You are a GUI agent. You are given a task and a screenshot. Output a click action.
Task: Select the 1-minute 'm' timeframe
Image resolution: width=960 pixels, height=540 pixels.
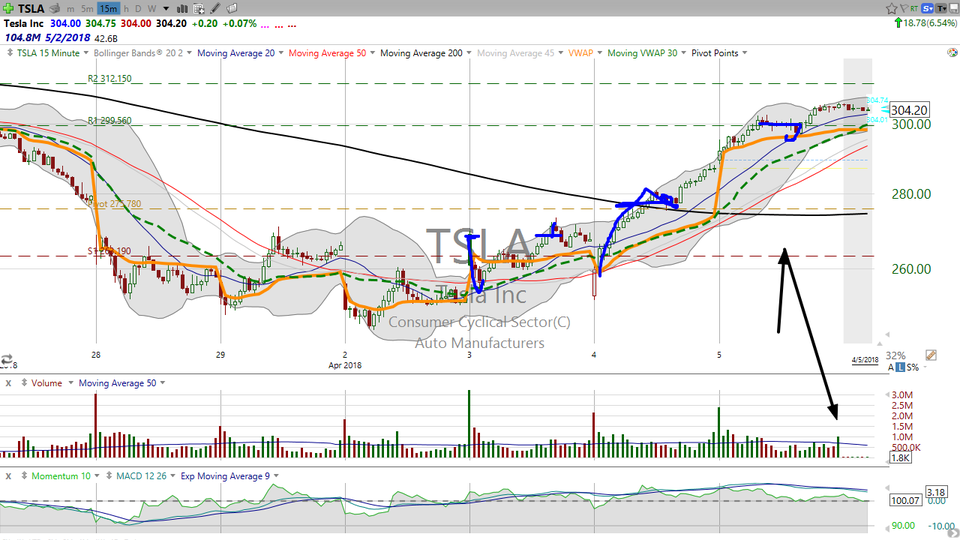coord(70,9)
